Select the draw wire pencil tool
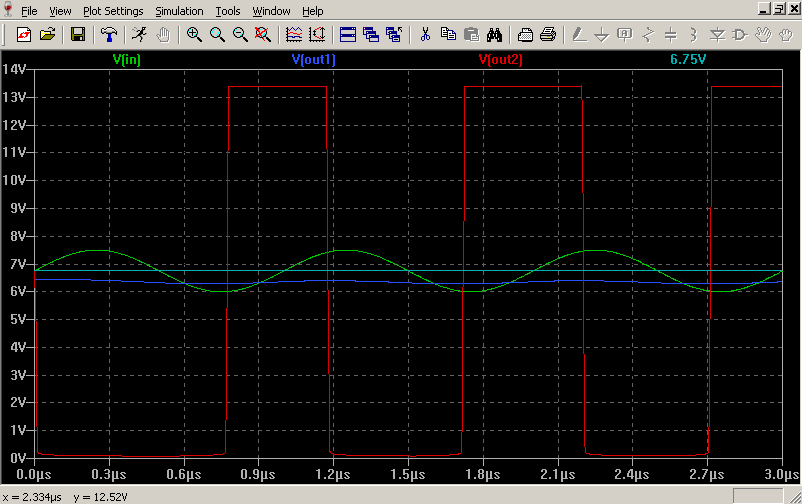 point(579,35)
